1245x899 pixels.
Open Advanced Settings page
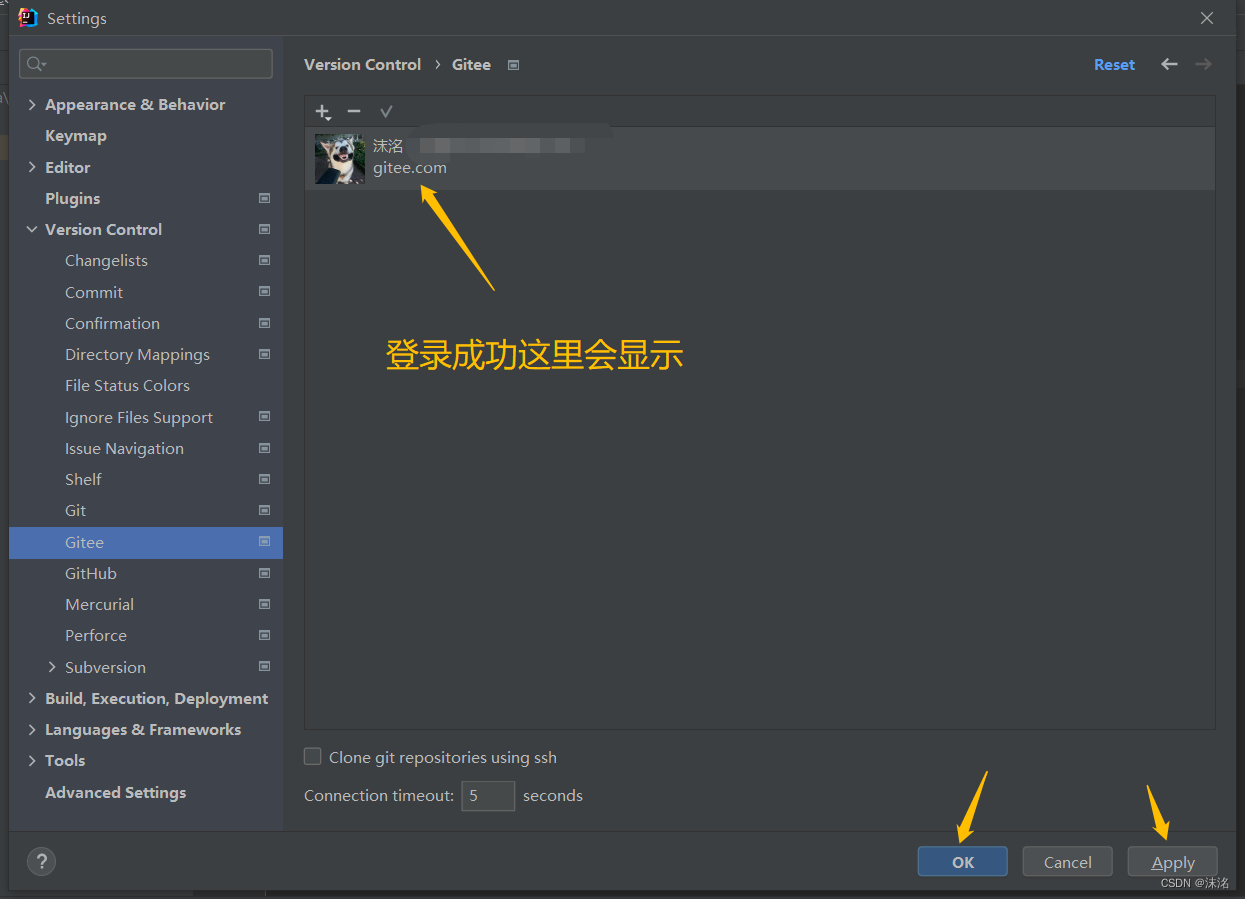116,792
